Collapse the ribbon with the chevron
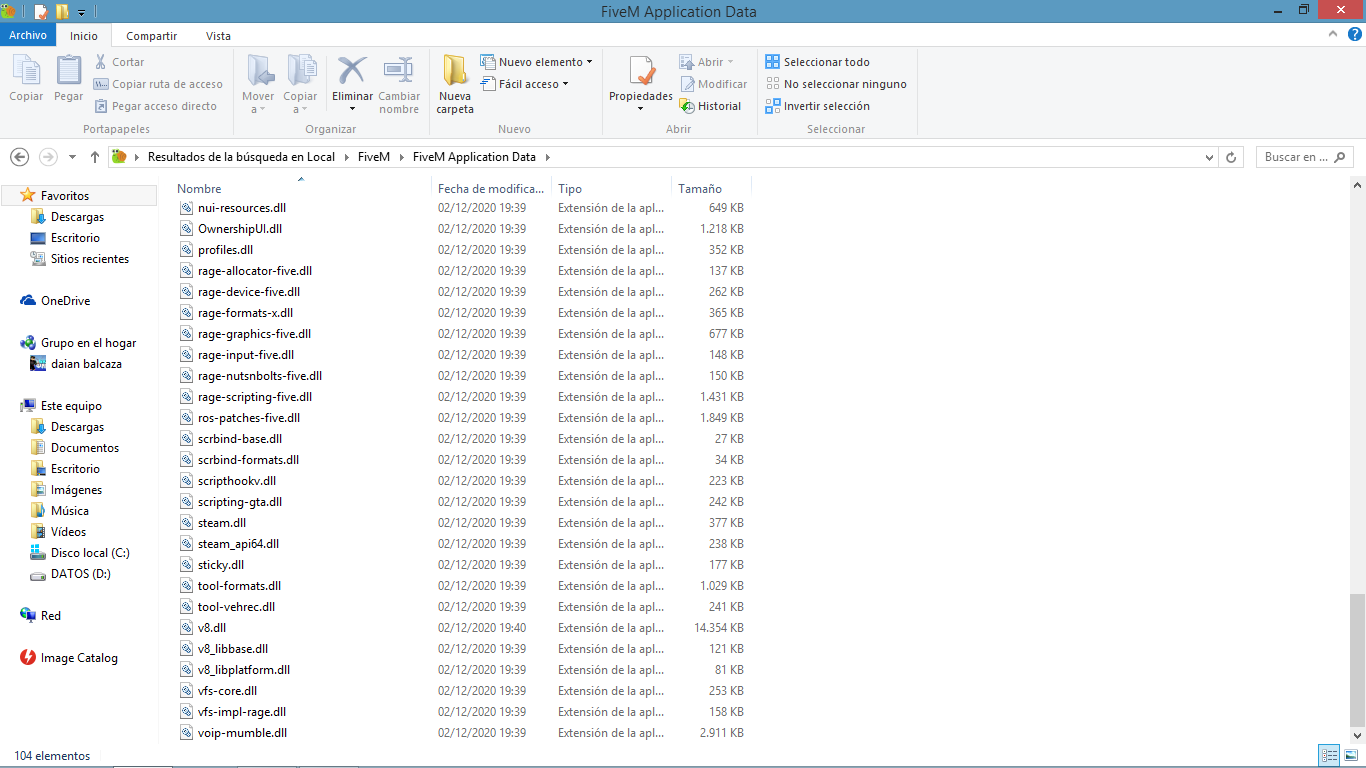The image size is (1366, 768). pos(1332,34)
